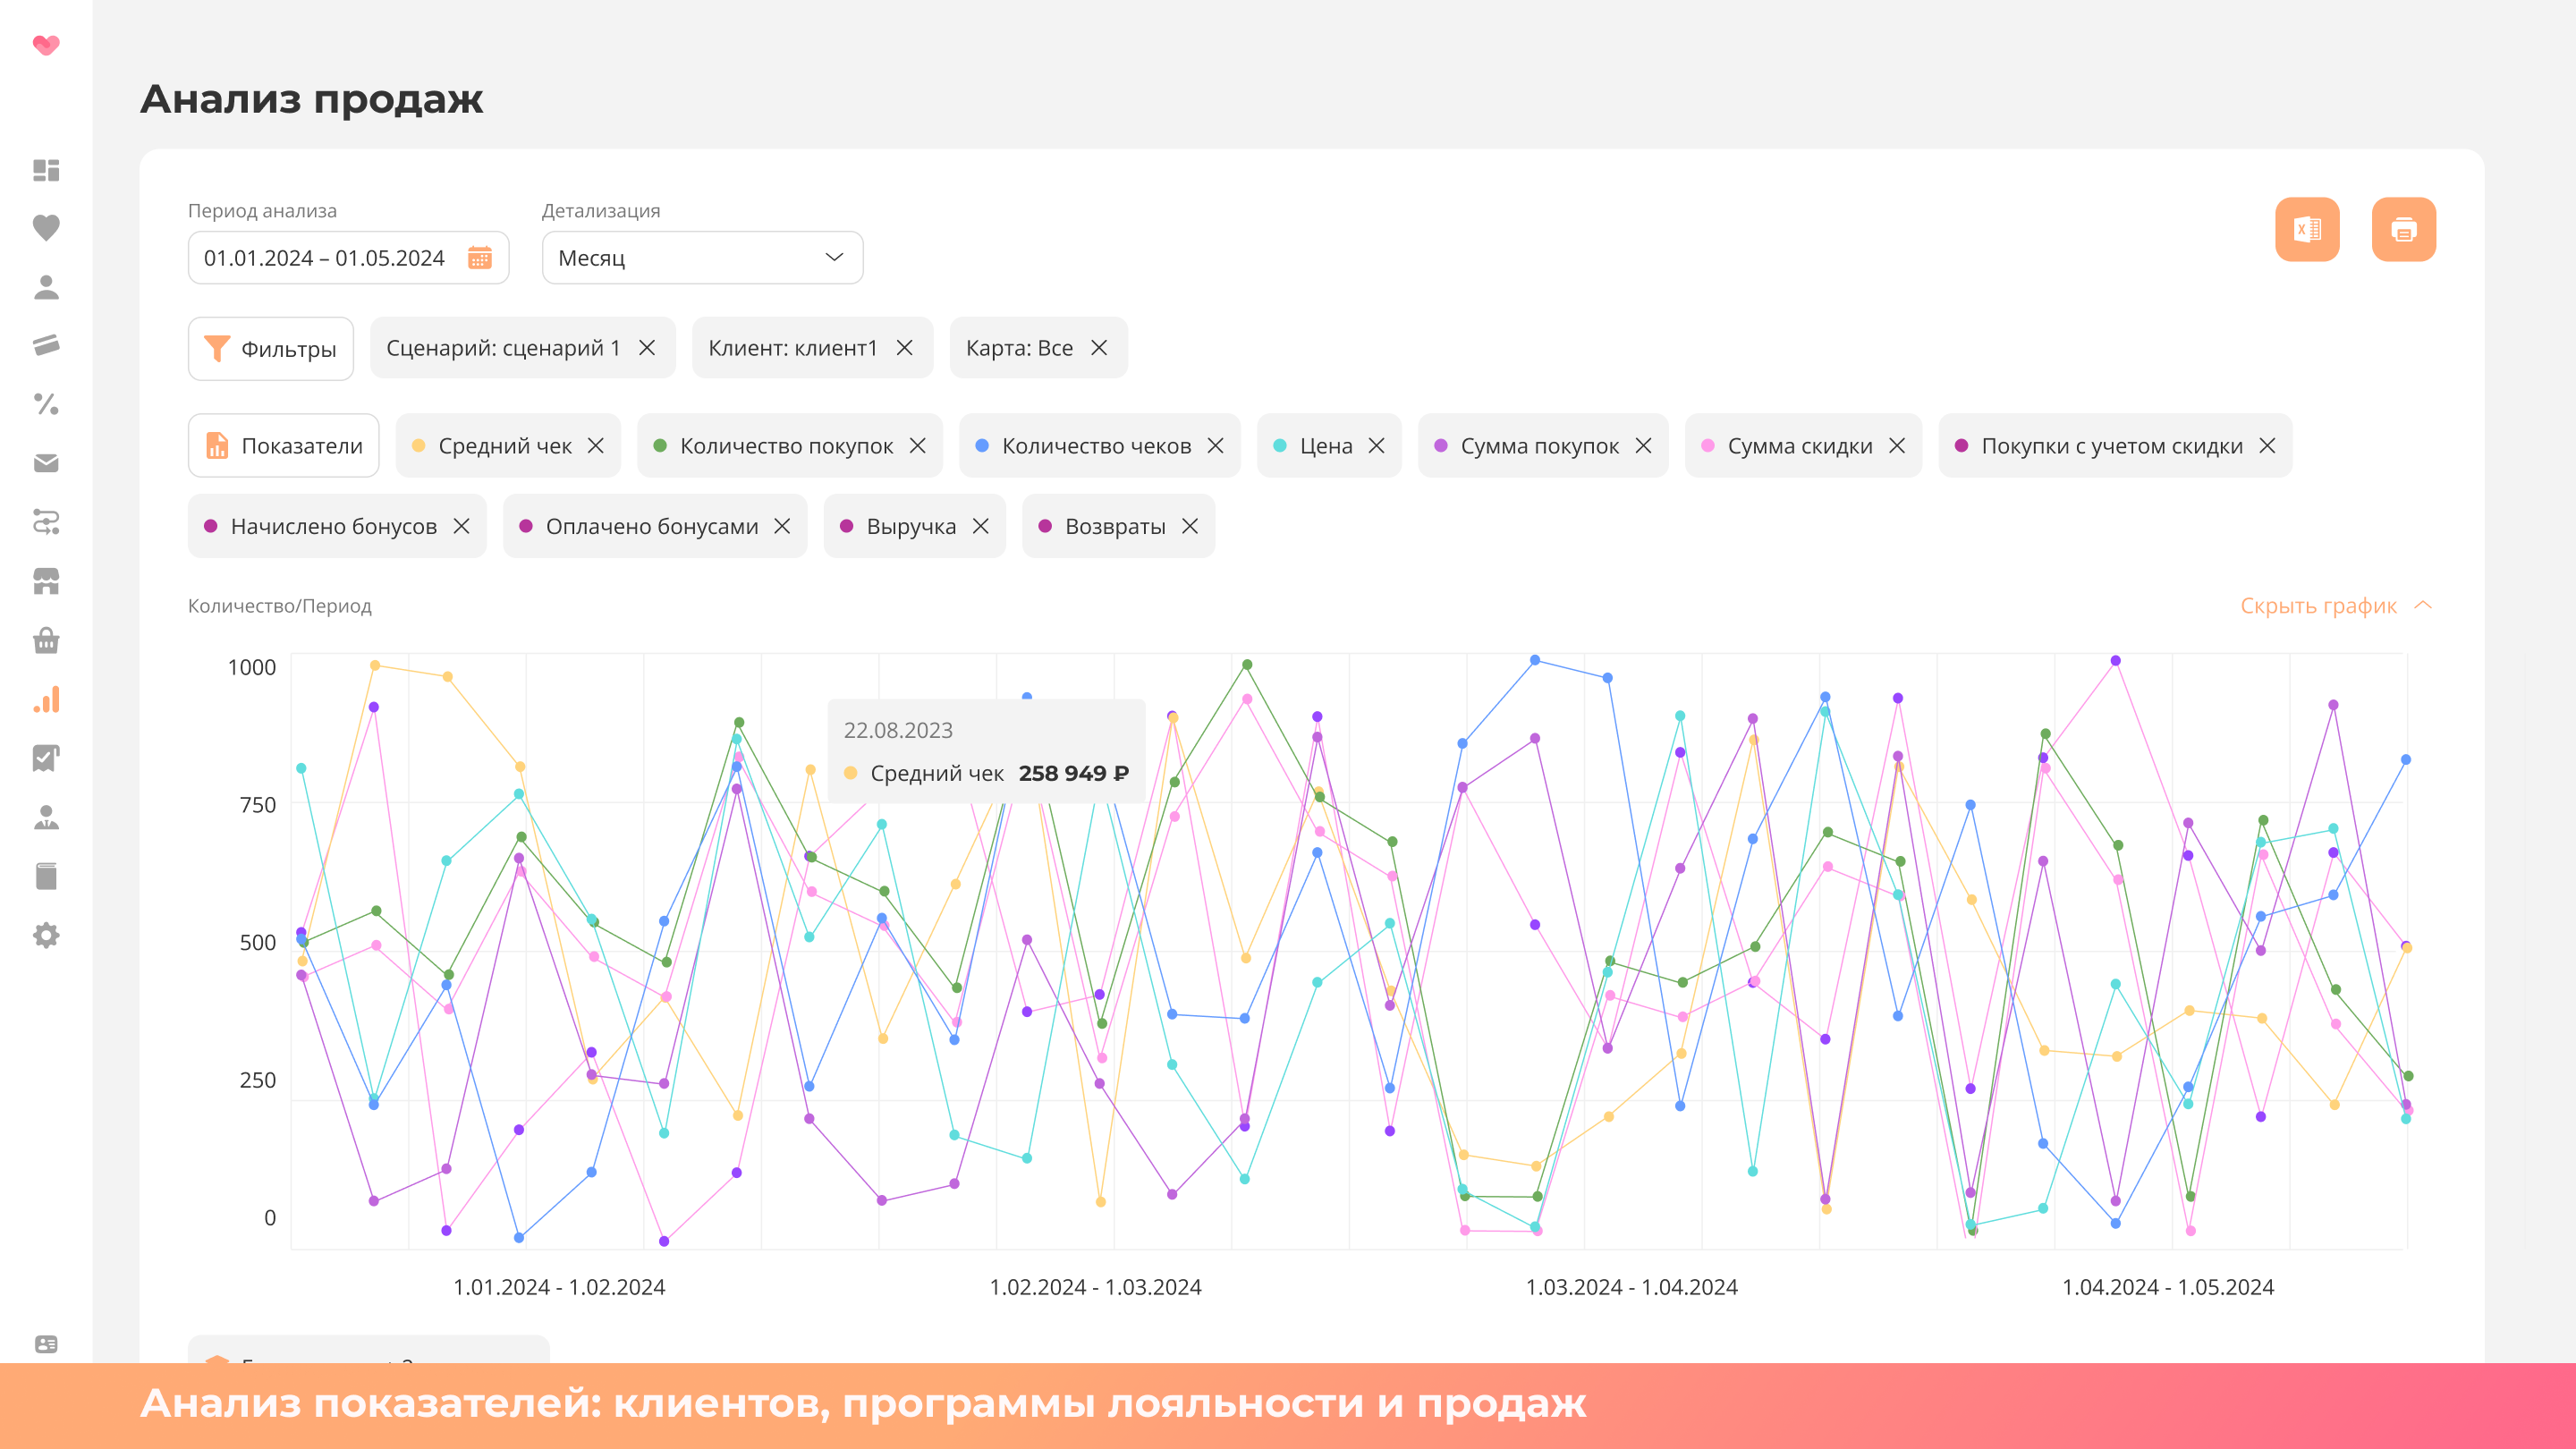Open the percent discounts sidebar icon
Screen dimensions: 2576x1449
click(46, 404)
